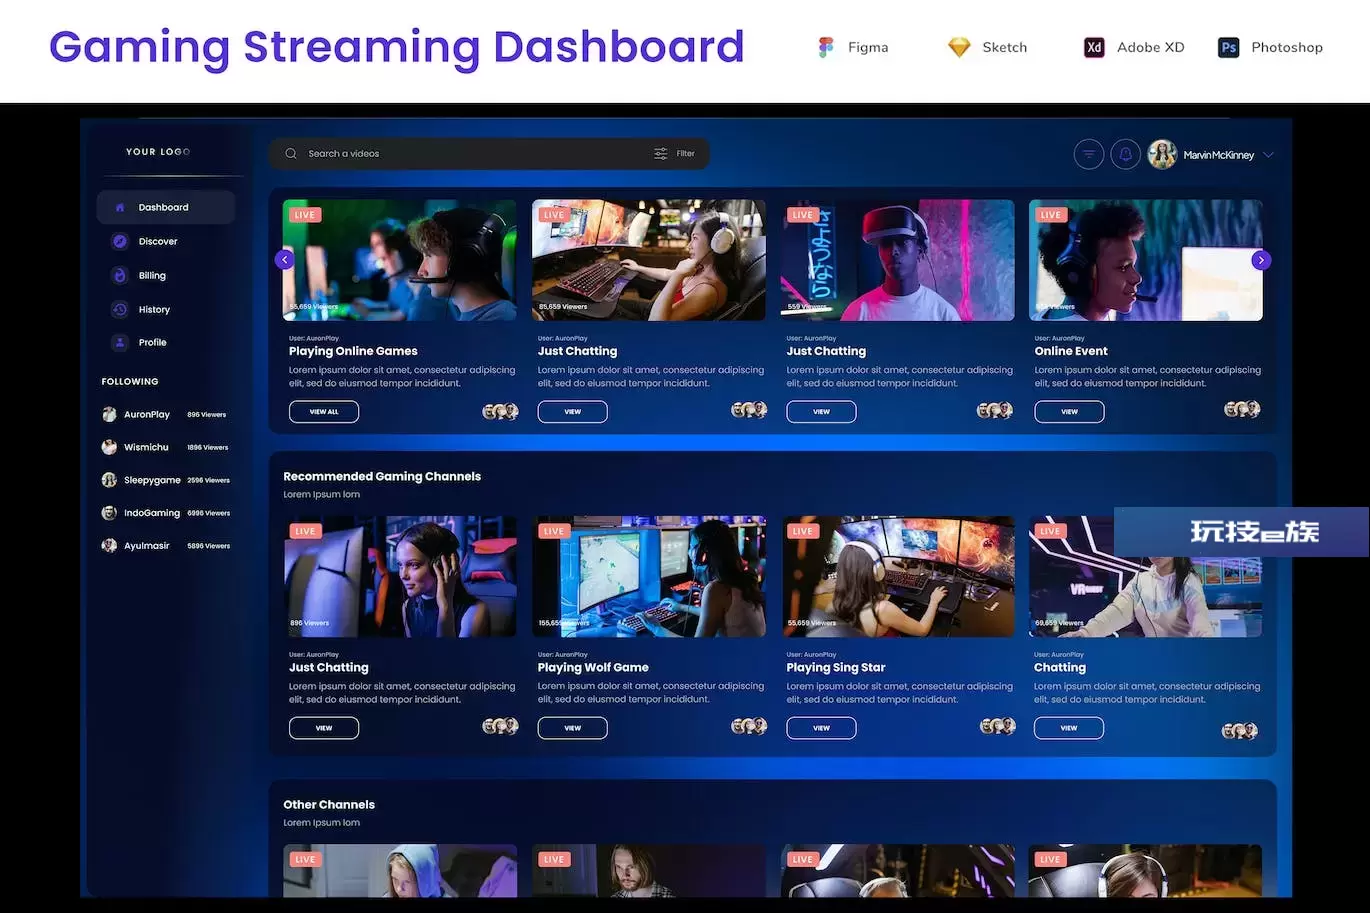
Task: Click the previous carousel arrow on featured streams
Action: pos(284,260)
